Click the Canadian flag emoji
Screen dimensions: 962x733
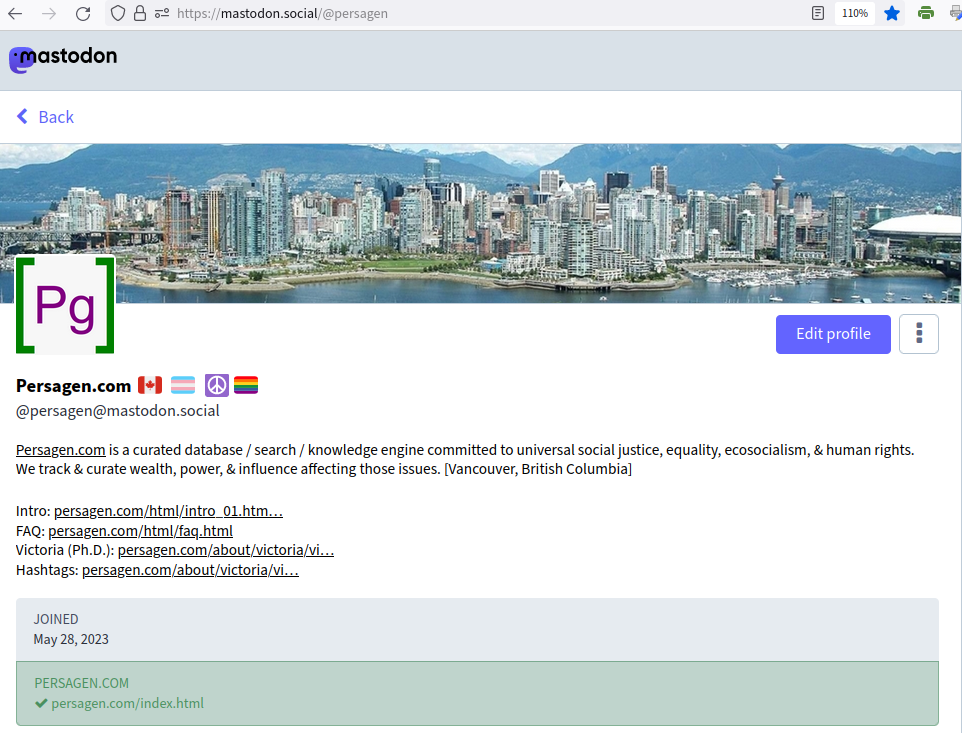(x=150, y=385)
